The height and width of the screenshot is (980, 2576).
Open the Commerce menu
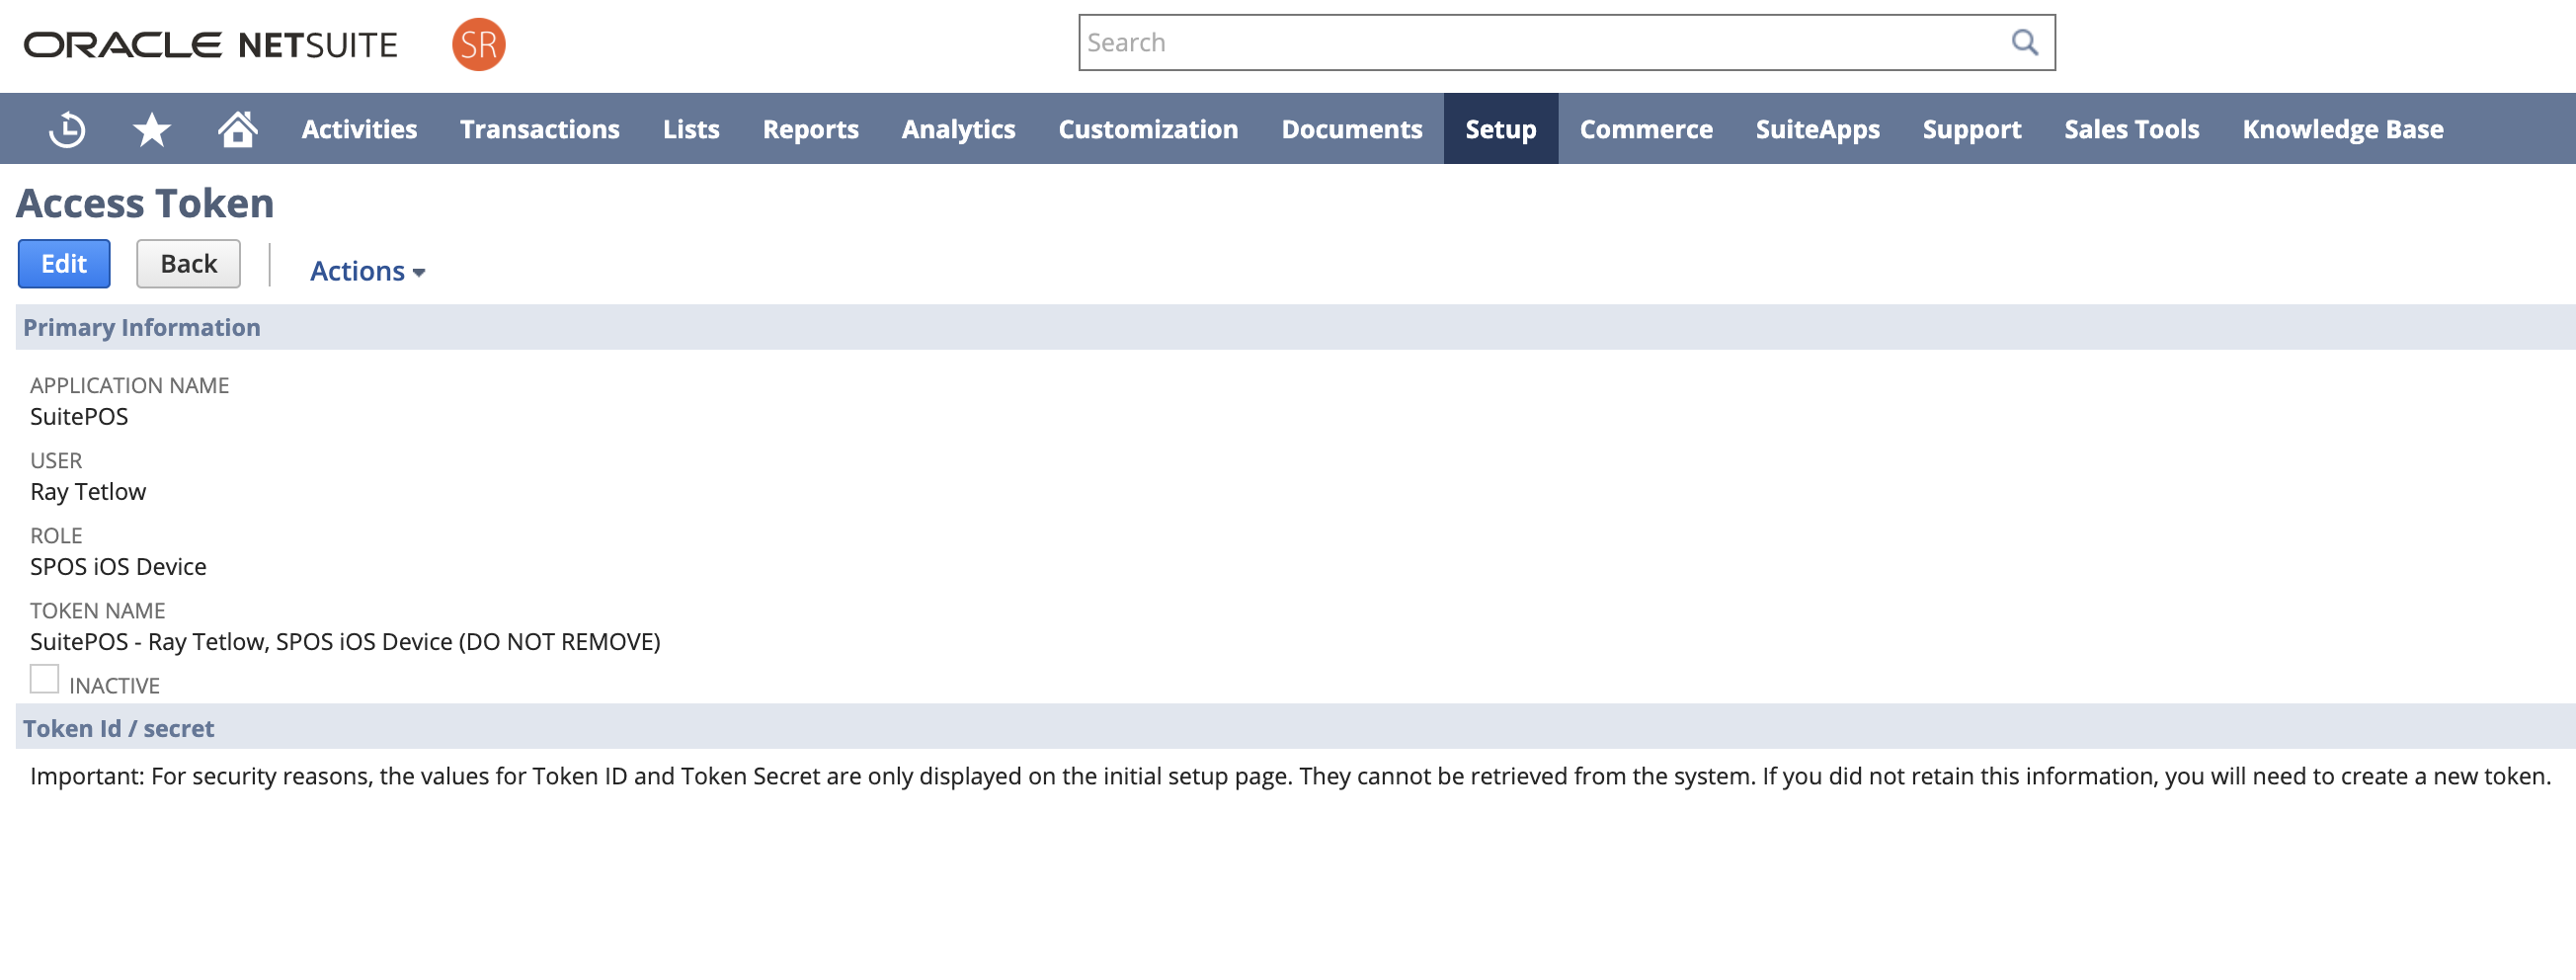(x=1646, y=129)
